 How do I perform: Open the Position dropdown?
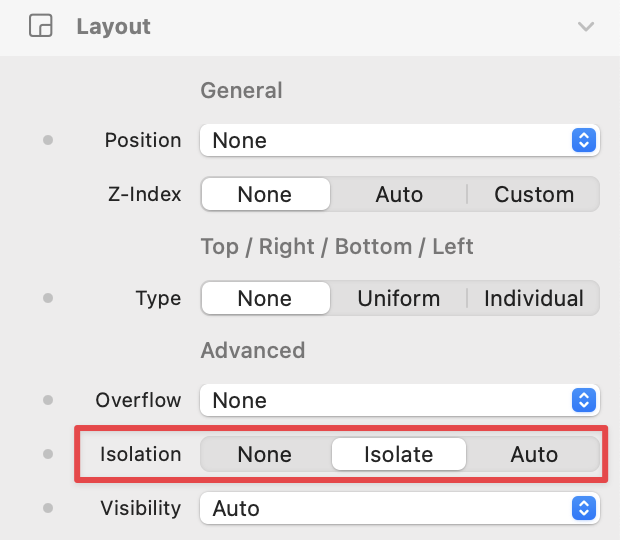(399, 141)
